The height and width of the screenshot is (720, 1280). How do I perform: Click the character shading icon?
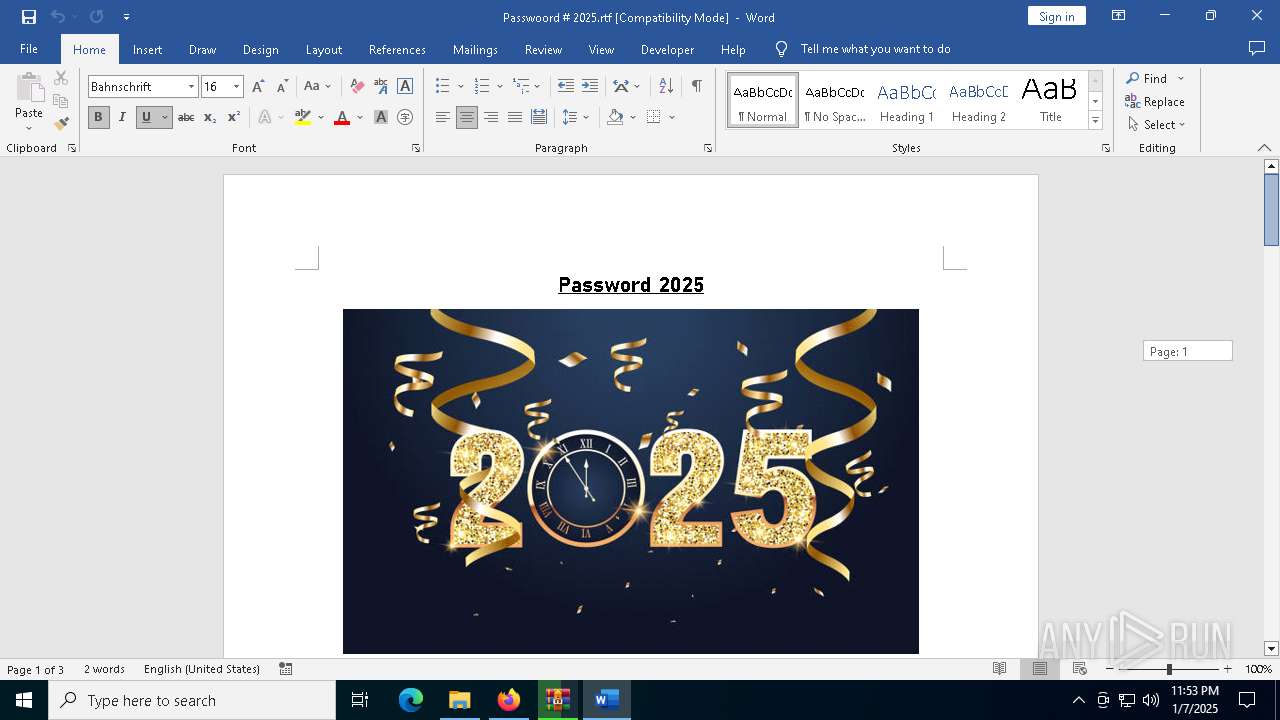381,117
